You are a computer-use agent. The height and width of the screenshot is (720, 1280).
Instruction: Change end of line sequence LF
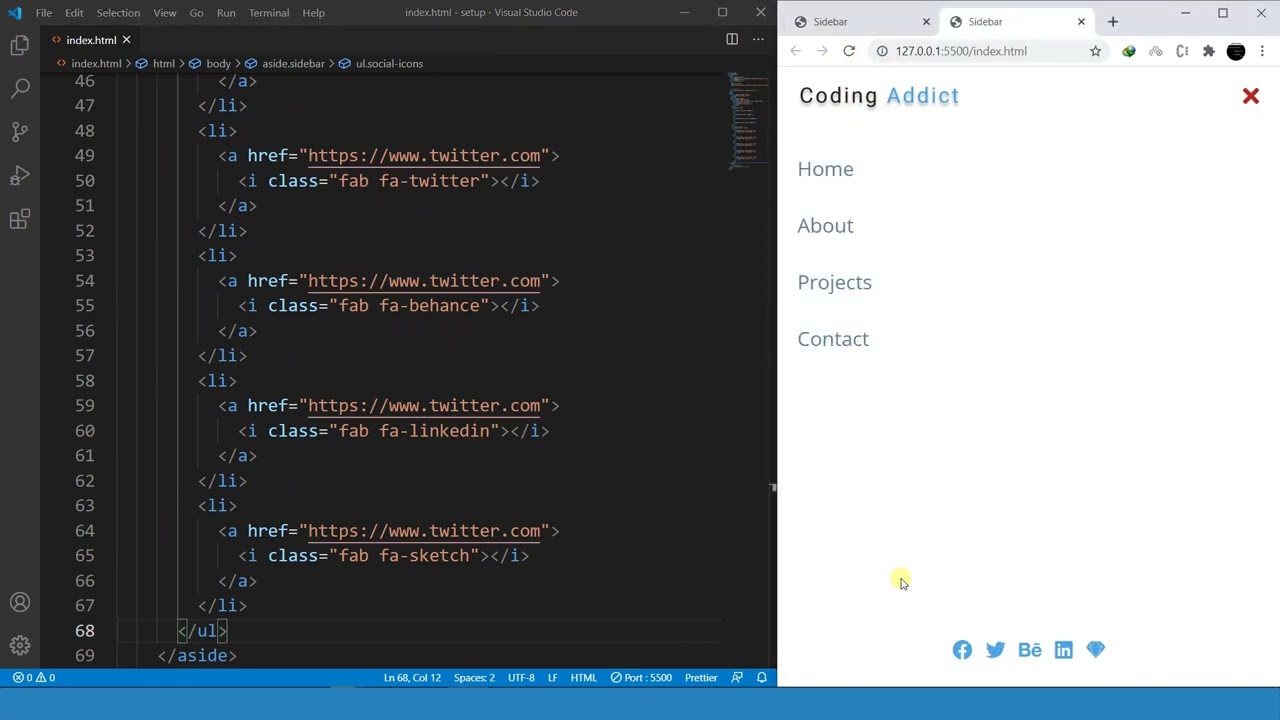(552, 678)
